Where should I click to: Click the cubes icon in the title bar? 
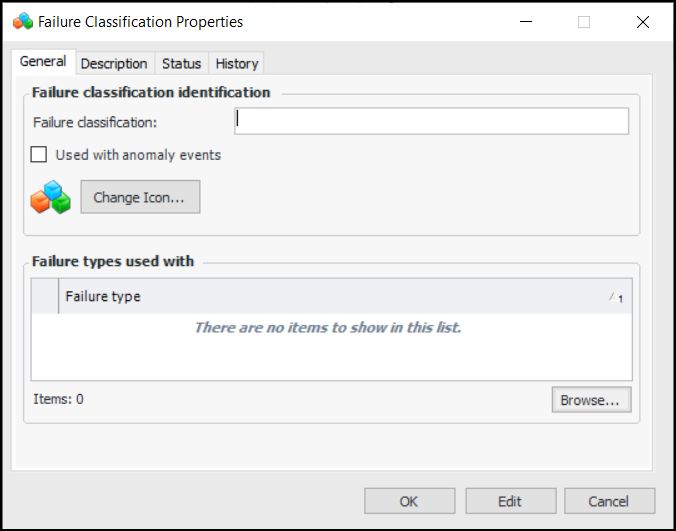(x=22, y=21)
